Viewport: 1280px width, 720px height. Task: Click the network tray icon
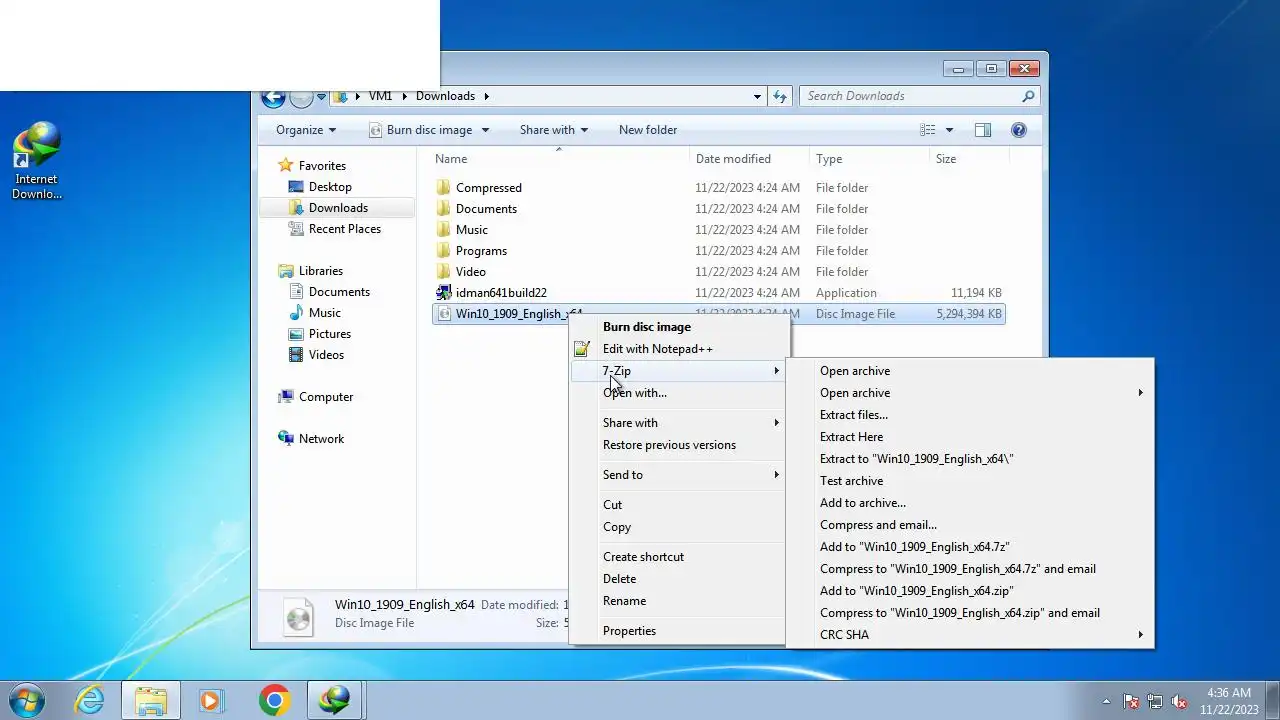1155,701
